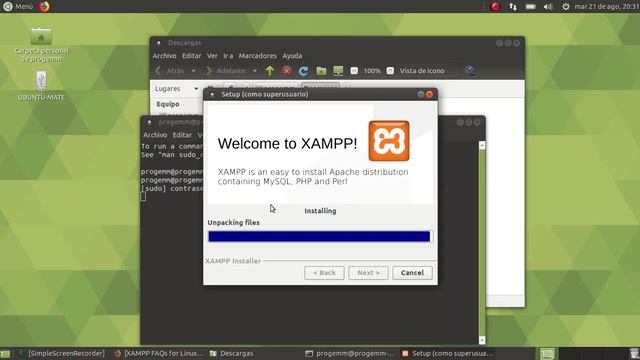Launch Firefox from the top panel
Viewport: 640px width, 360px height.
pos(44,7)
